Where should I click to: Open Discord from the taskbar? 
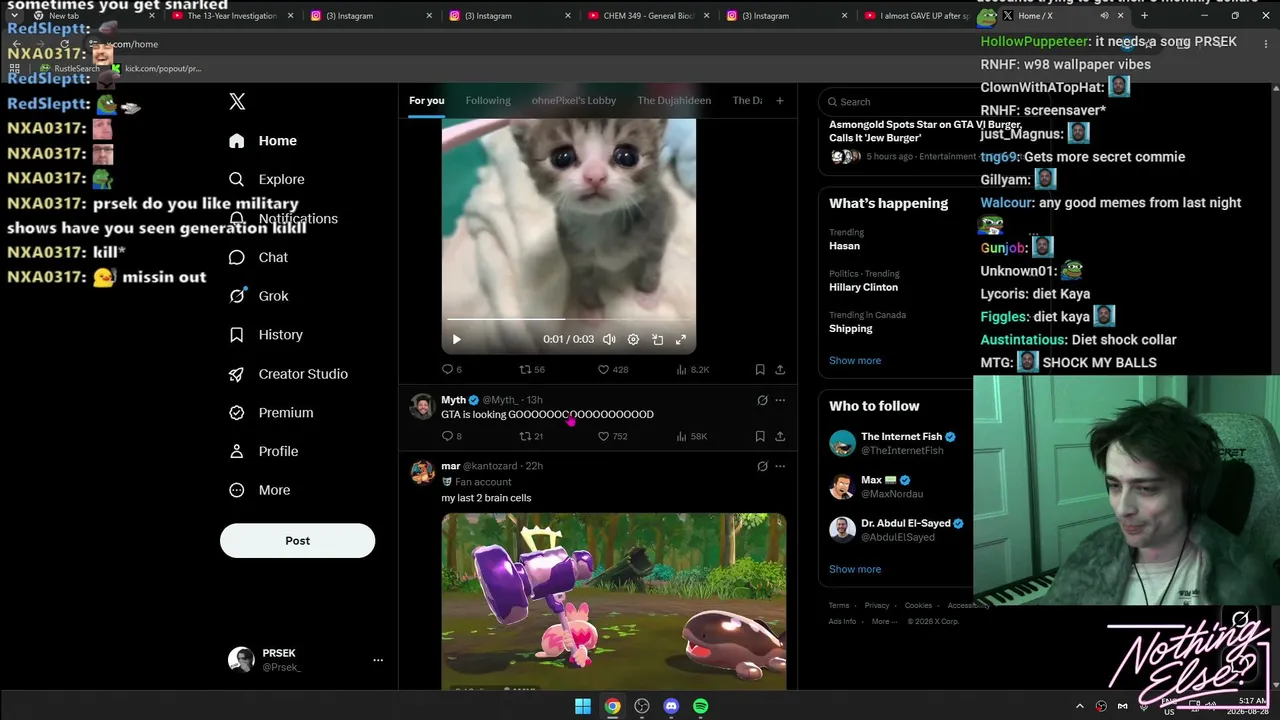tap(671, 706)
